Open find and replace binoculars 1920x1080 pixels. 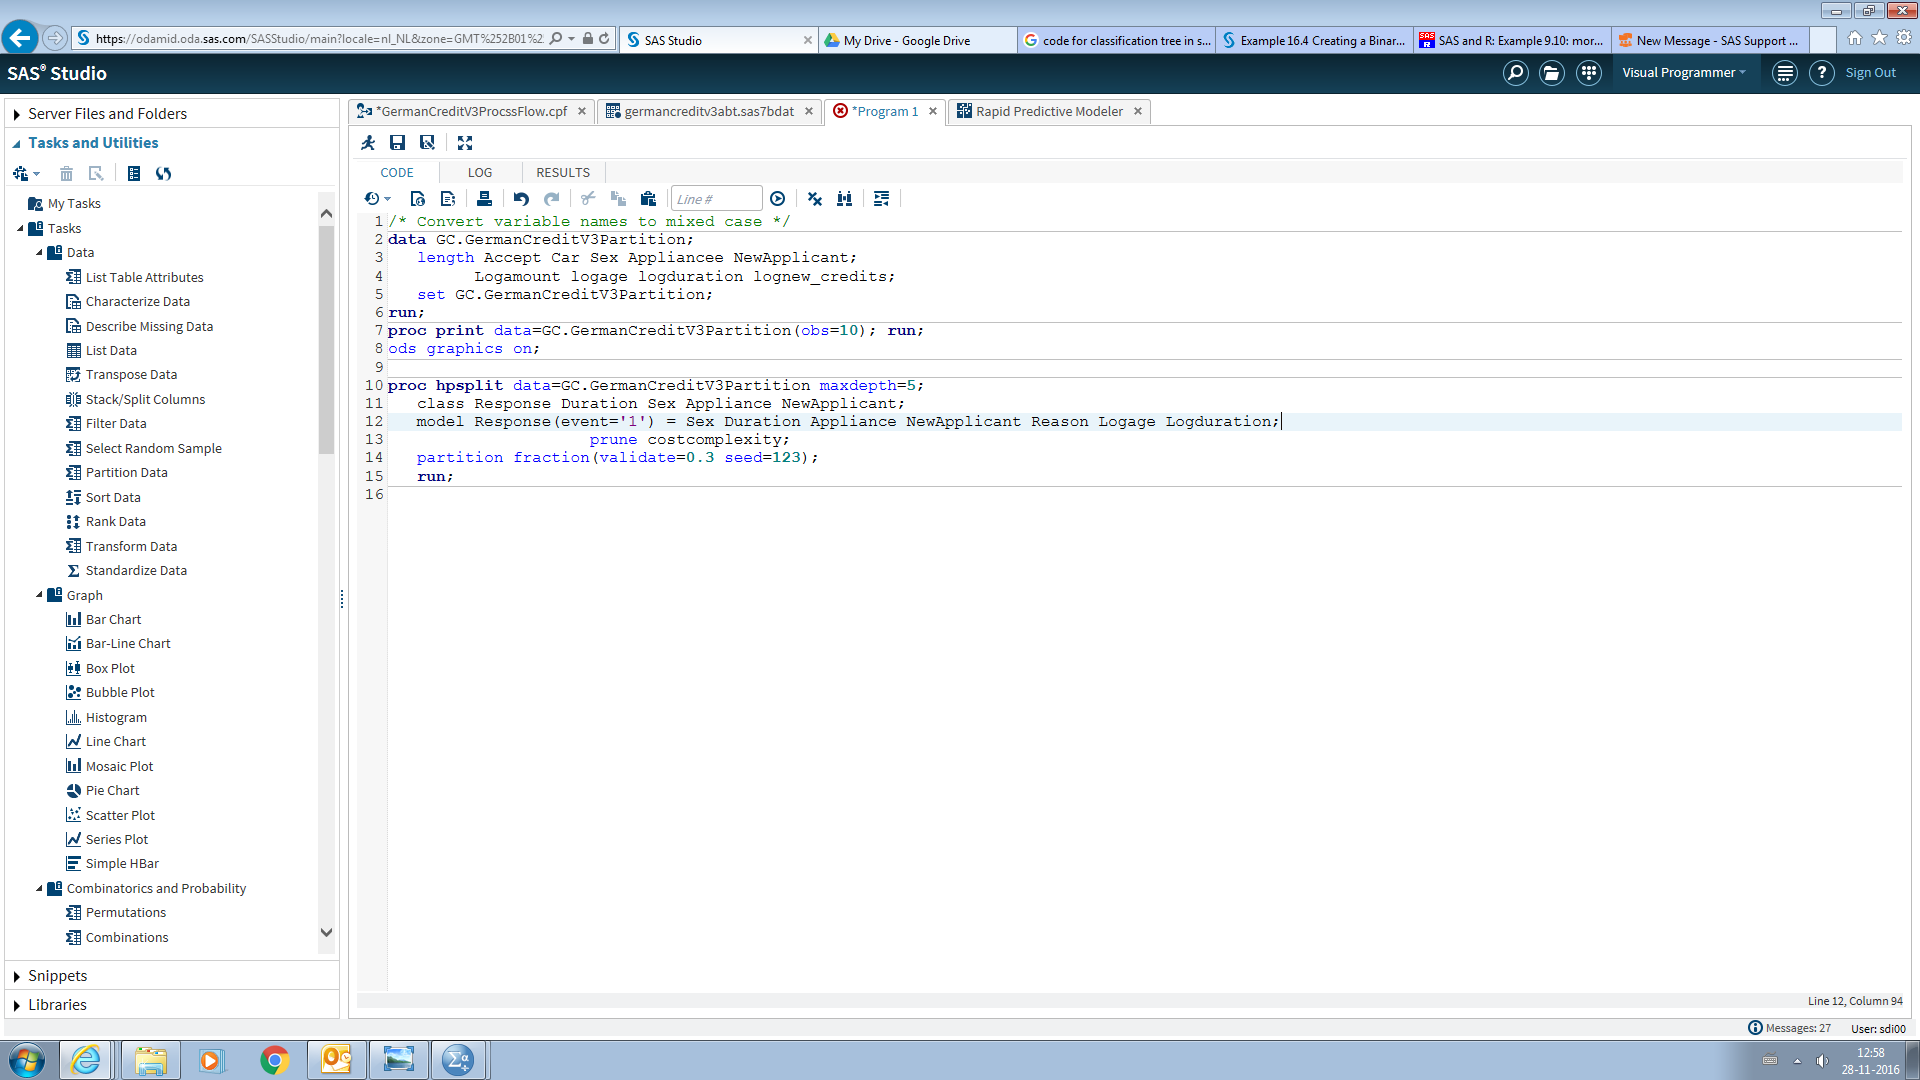844,199
